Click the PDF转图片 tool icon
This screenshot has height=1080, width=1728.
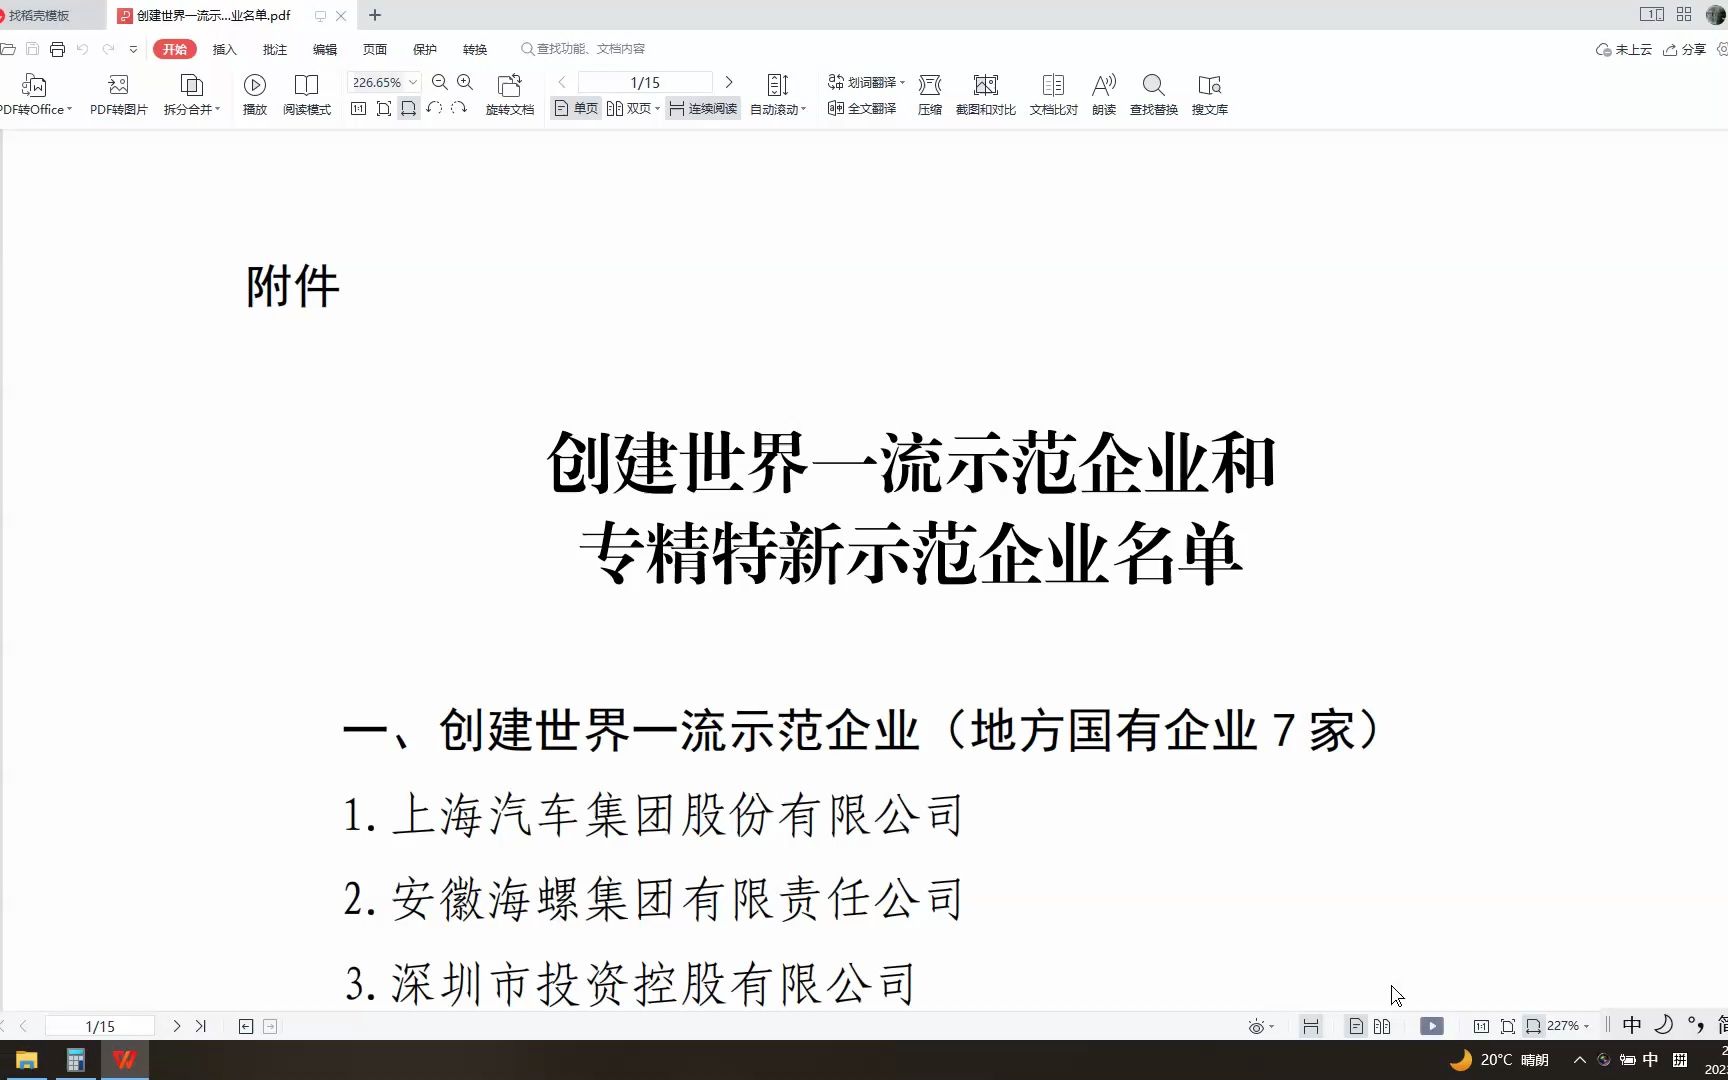tap(118, 95)
